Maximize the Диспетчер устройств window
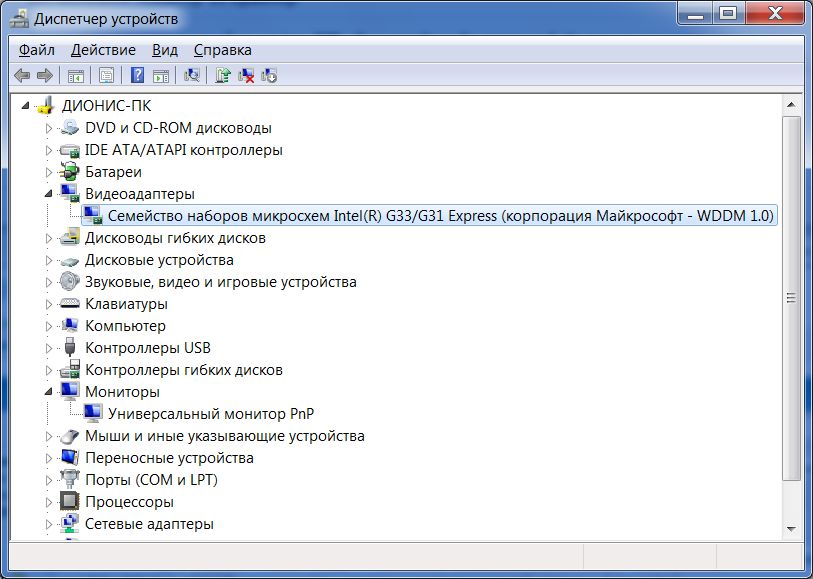 (728, 13)
